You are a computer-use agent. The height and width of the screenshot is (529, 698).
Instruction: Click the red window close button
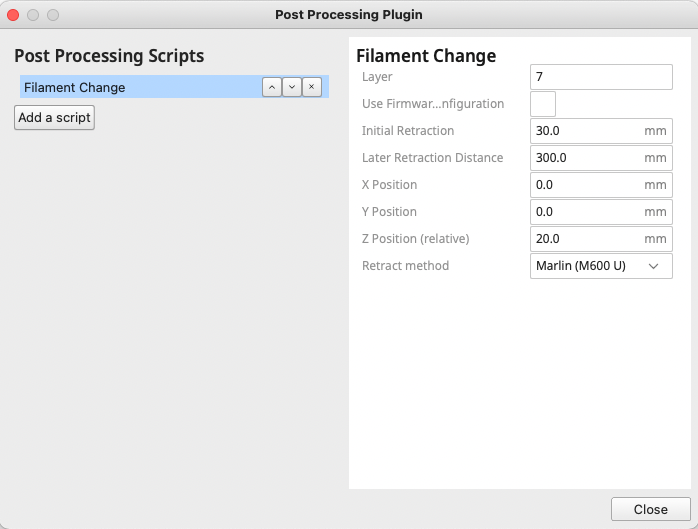tap(13, 15)
